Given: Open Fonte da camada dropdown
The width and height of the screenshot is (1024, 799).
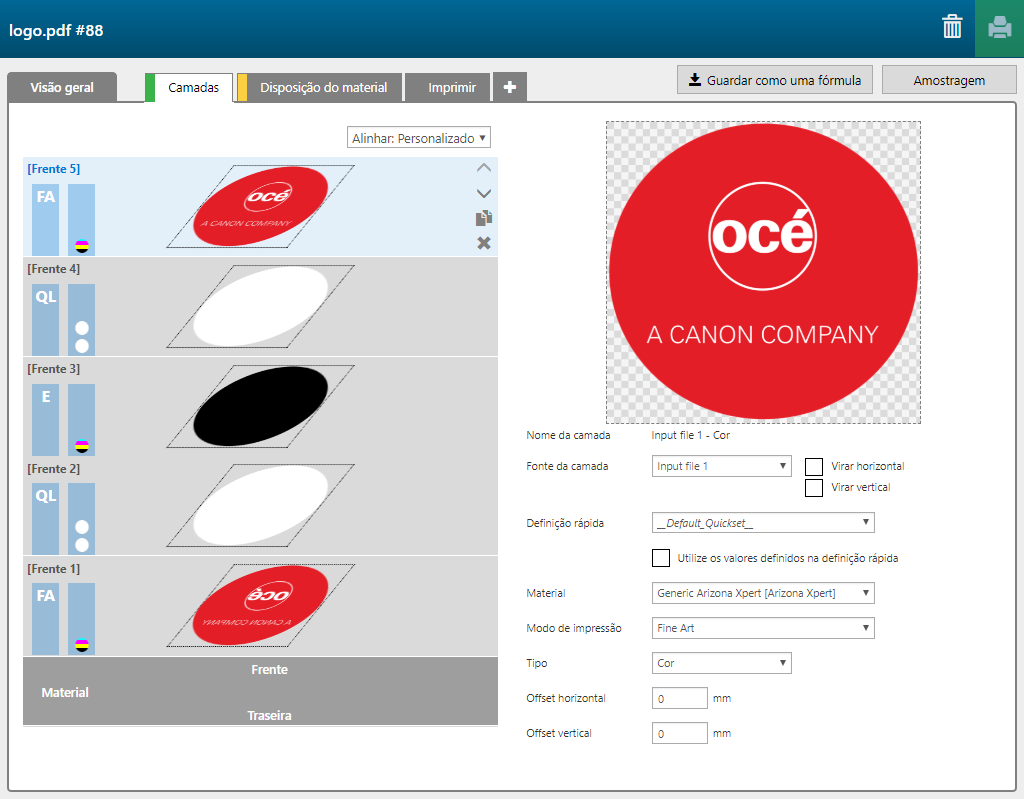Looking at the screenshot, I should pyautogui.click(x=722, y=466).
